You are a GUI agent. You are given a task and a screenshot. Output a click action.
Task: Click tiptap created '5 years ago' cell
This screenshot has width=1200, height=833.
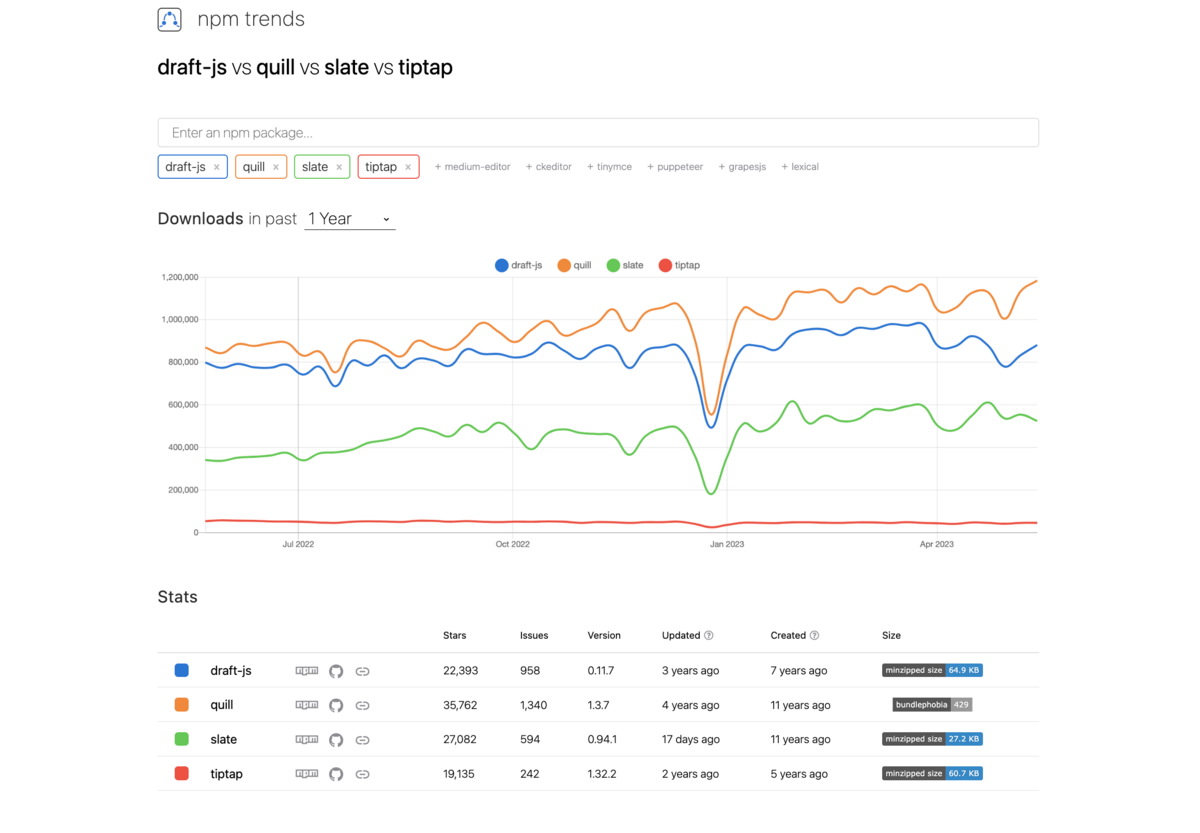[799, 774]
